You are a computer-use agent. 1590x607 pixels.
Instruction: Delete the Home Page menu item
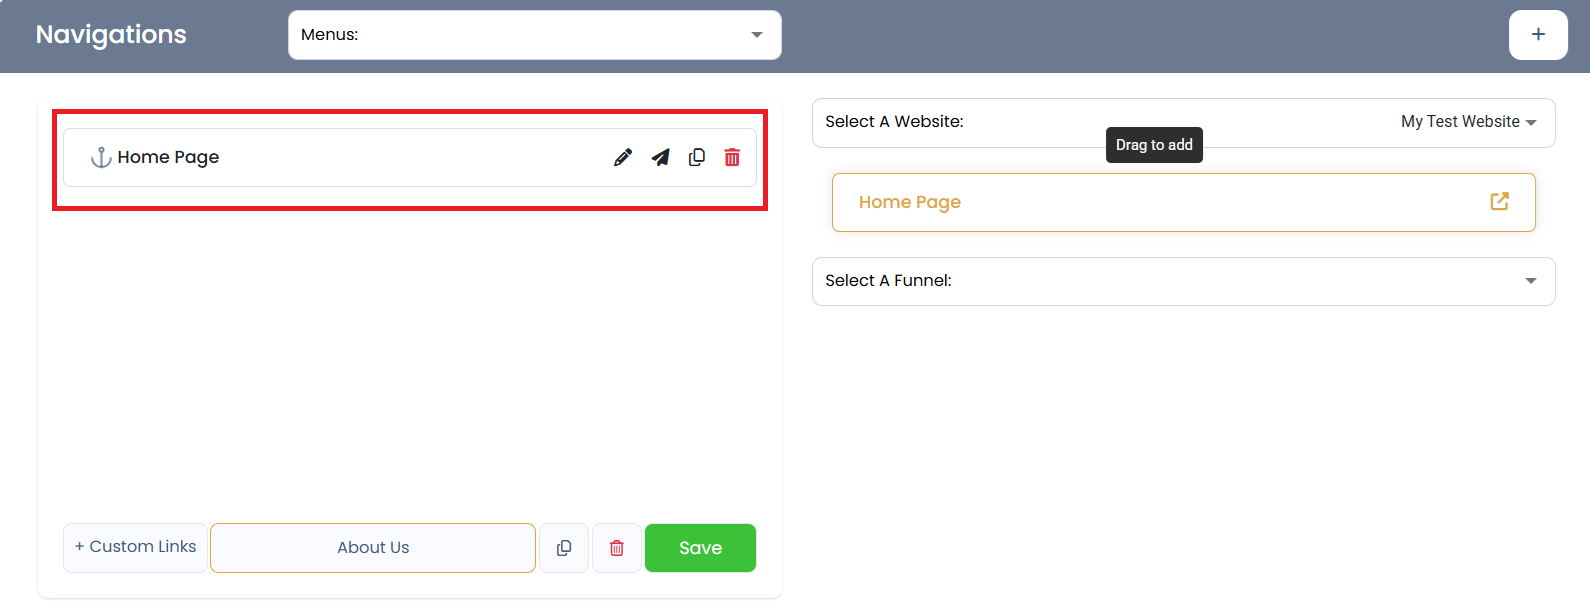tap(732, 158)
